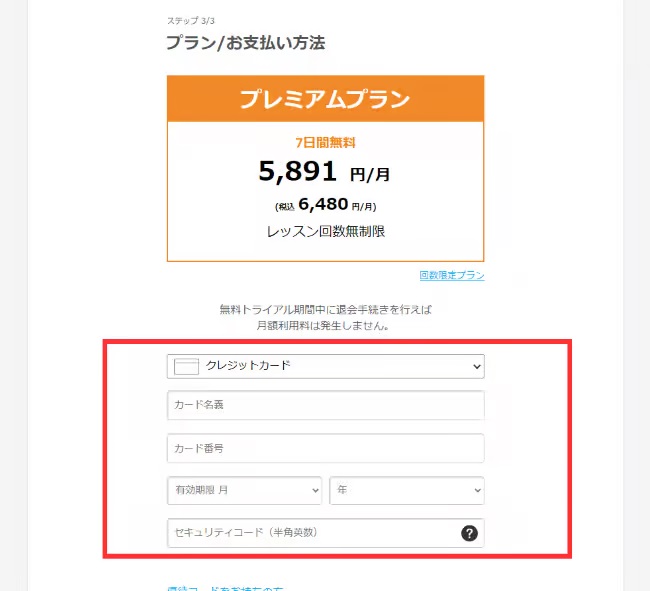The height and width of the screenshot is (591, 650).
Task: Click the partially visible link below security code
Action: (x=225, y=588)
